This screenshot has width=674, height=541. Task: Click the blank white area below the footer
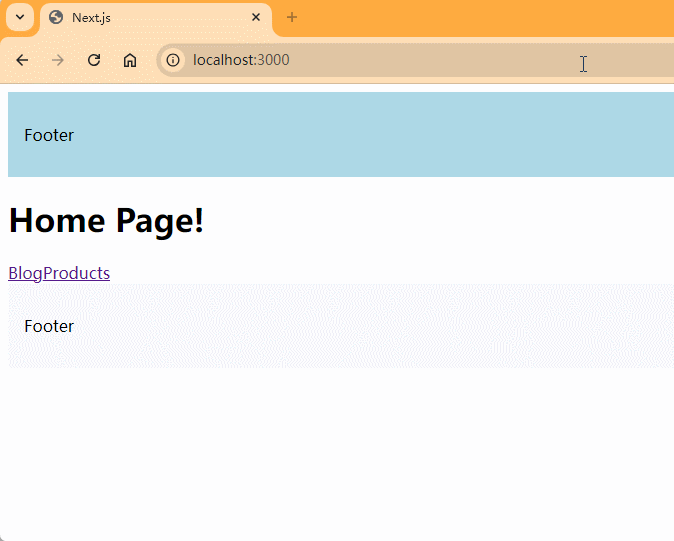pyautogui.click(x=340, y=450)
